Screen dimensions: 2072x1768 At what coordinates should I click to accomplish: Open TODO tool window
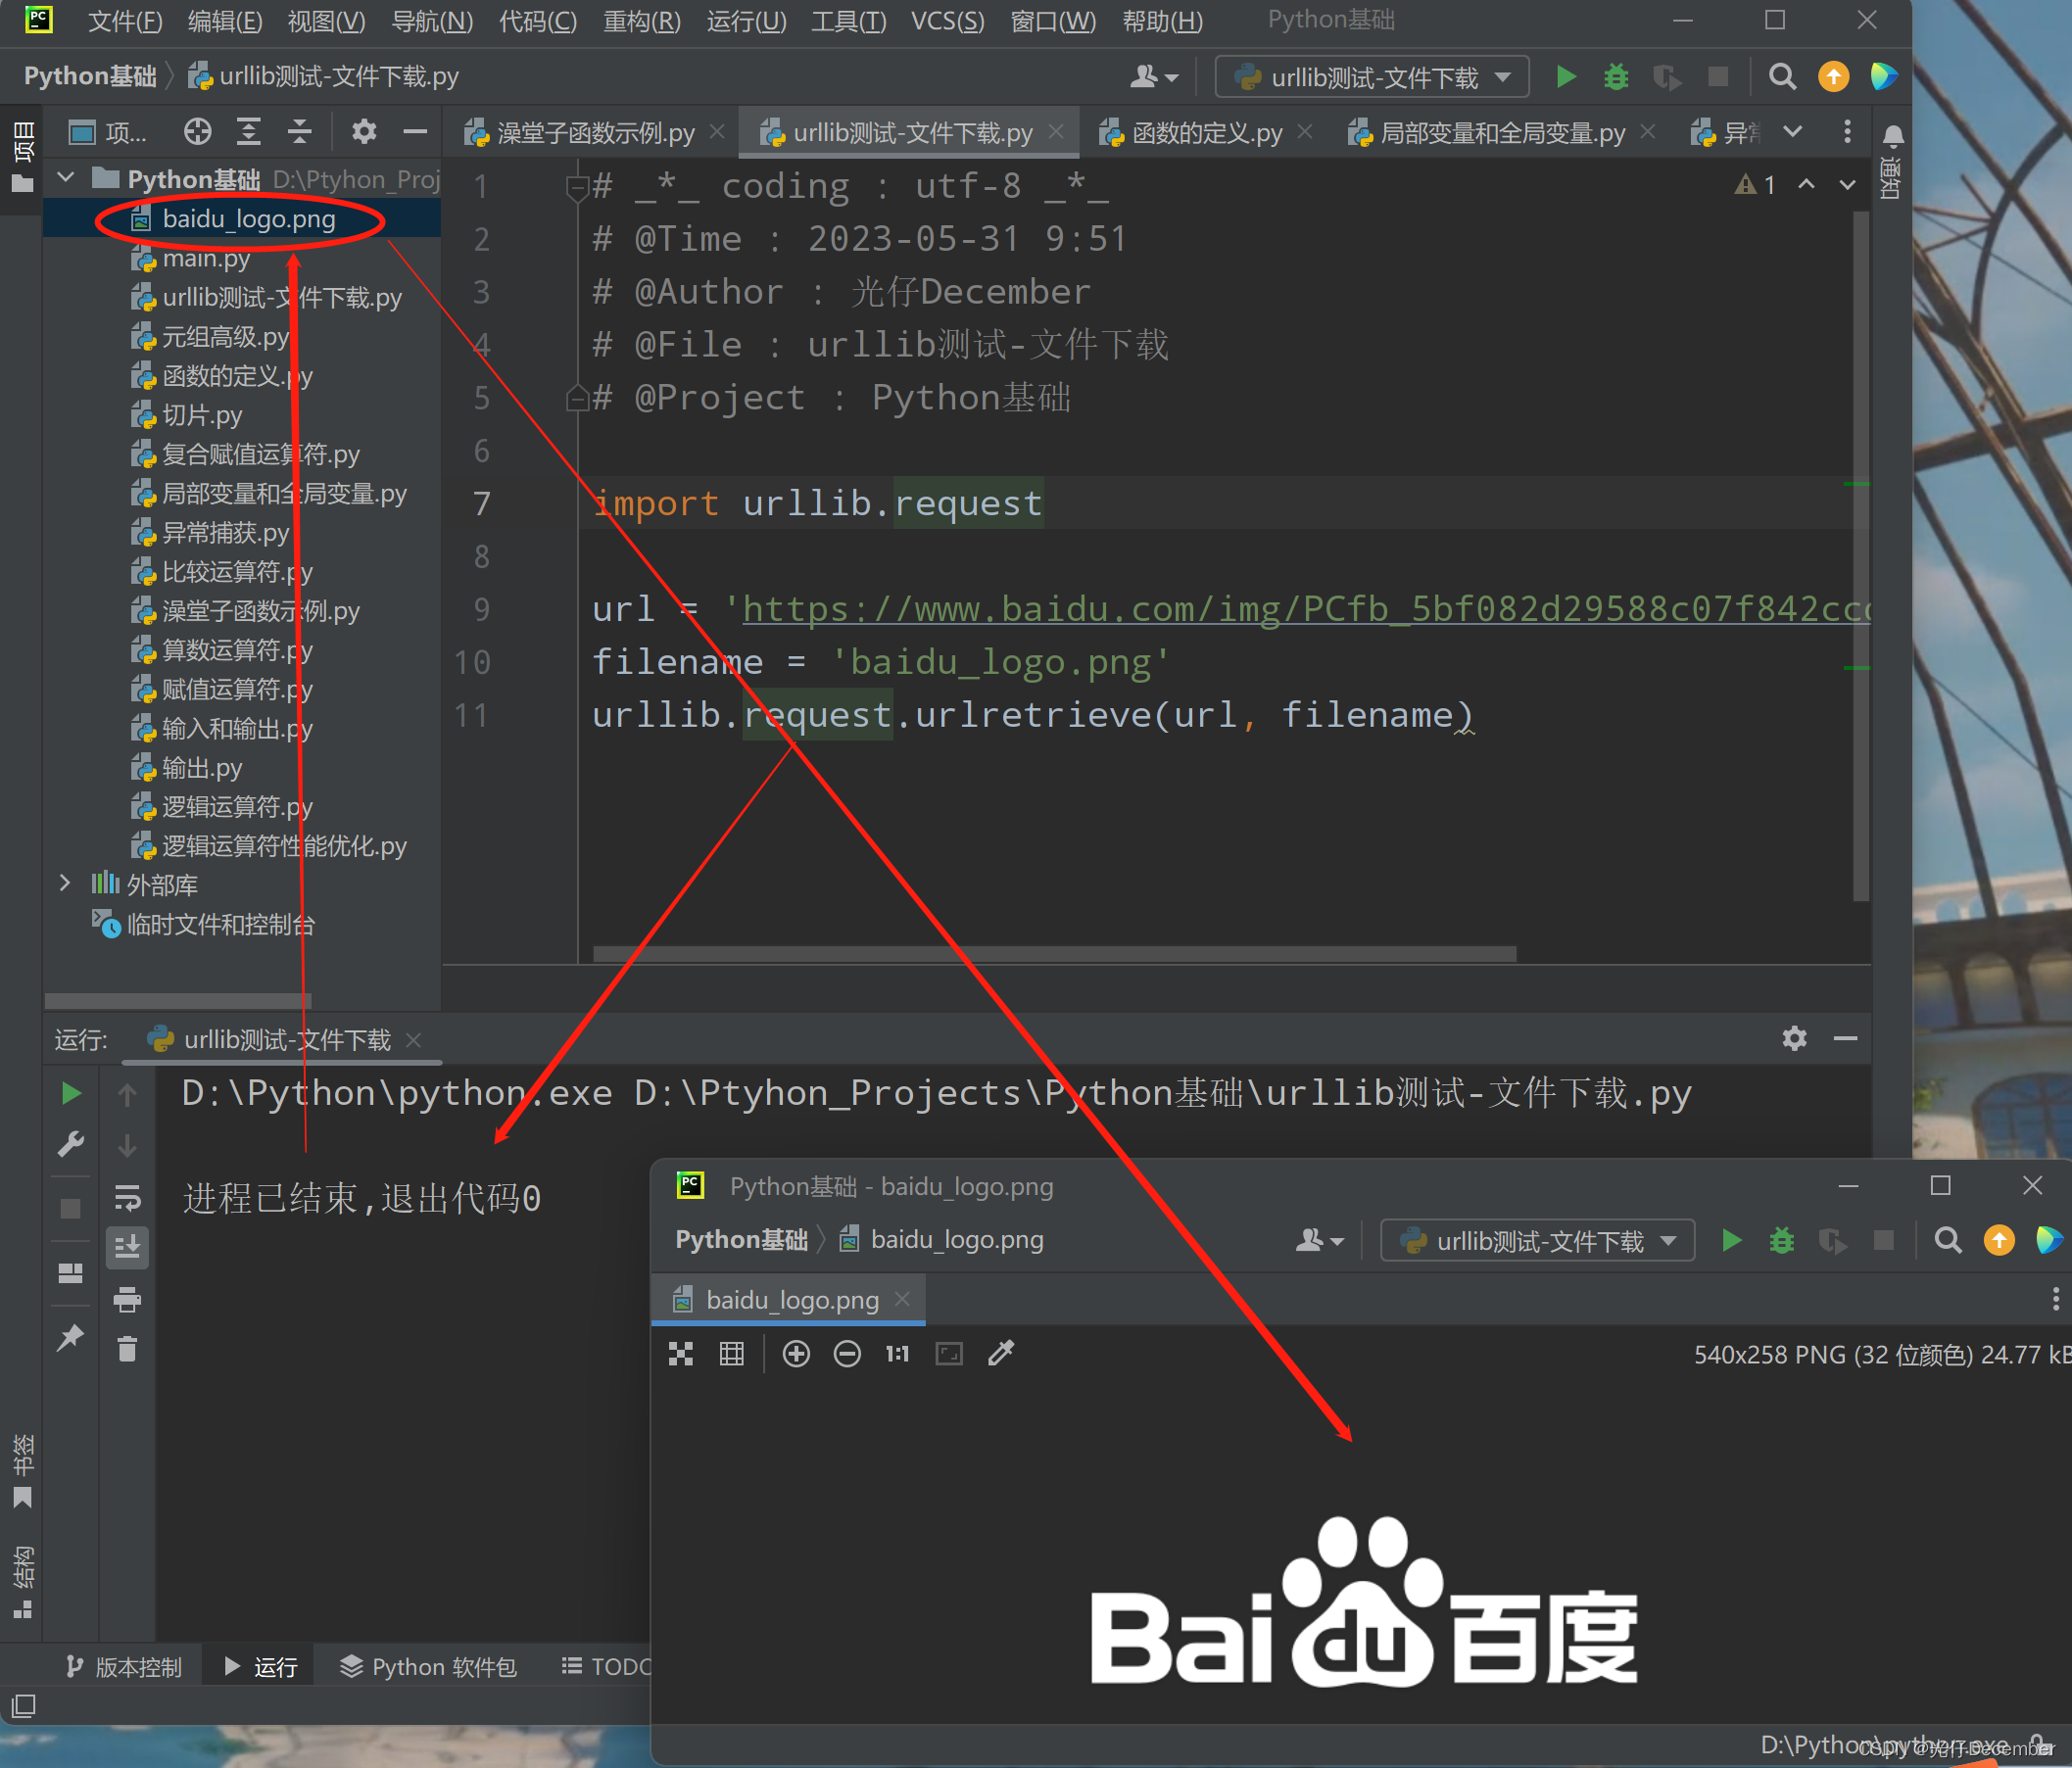click(605, 1667)
